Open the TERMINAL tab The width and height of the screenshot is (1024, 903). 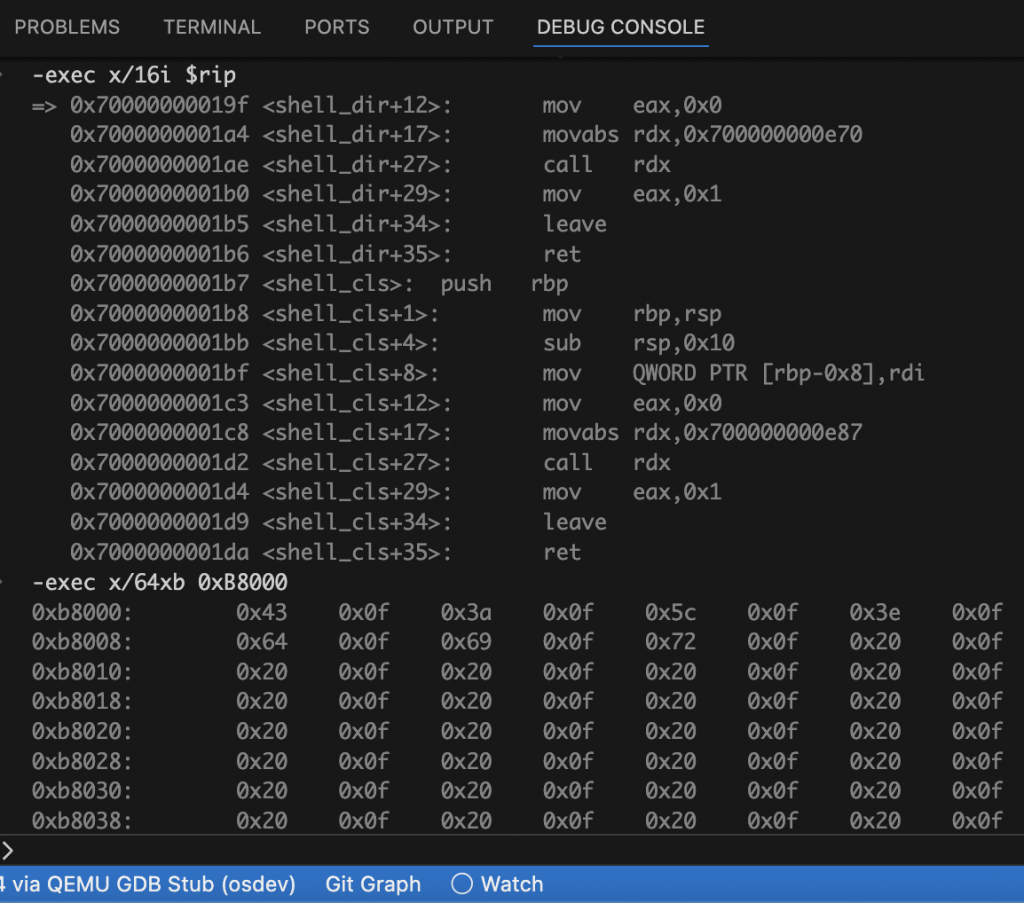click(x=212, y=27)
